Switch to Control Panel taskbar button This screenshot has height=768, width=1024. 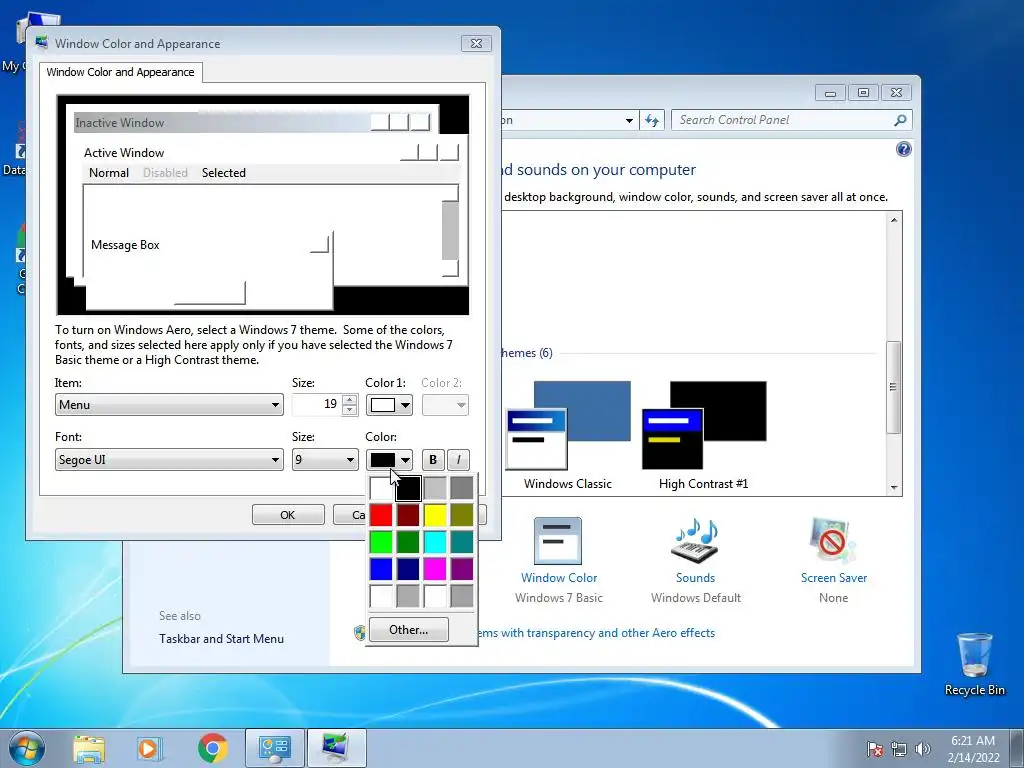[x=275, y=748]
